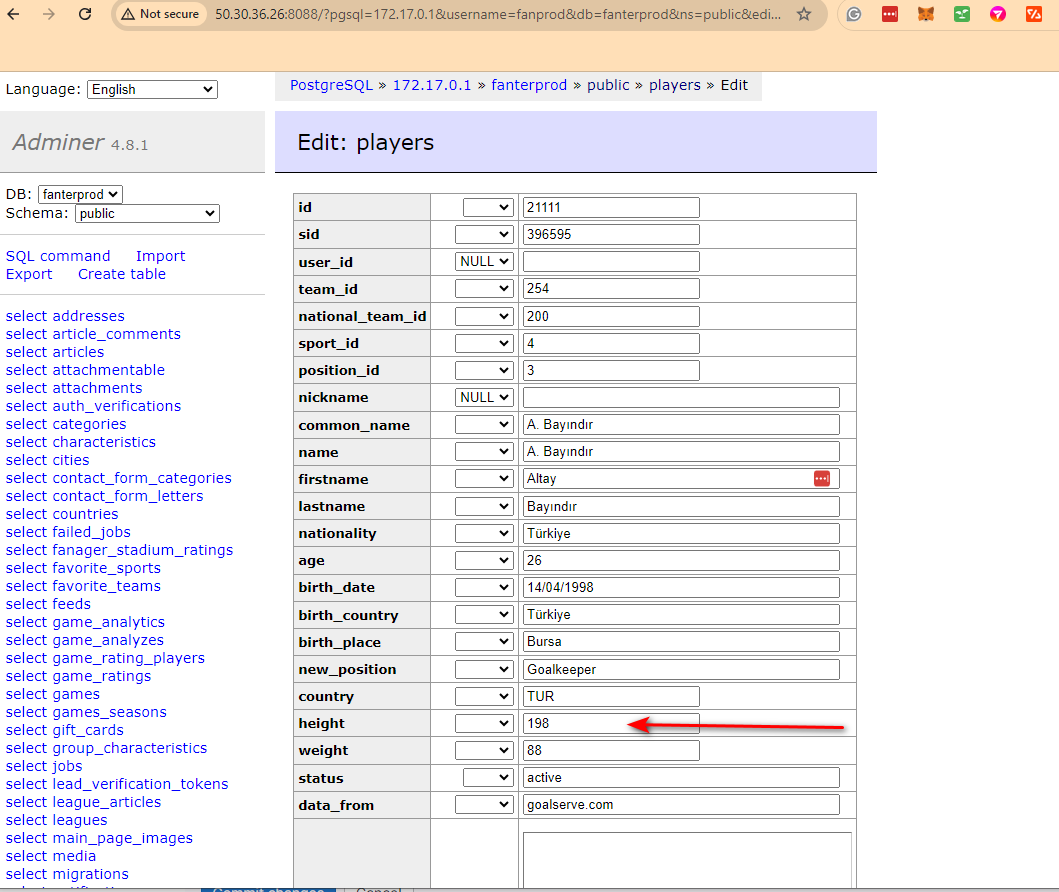Click the height input field with 198
This screenshot has width=1059, height=892.
pyautogui.click(x=611, y=723)
